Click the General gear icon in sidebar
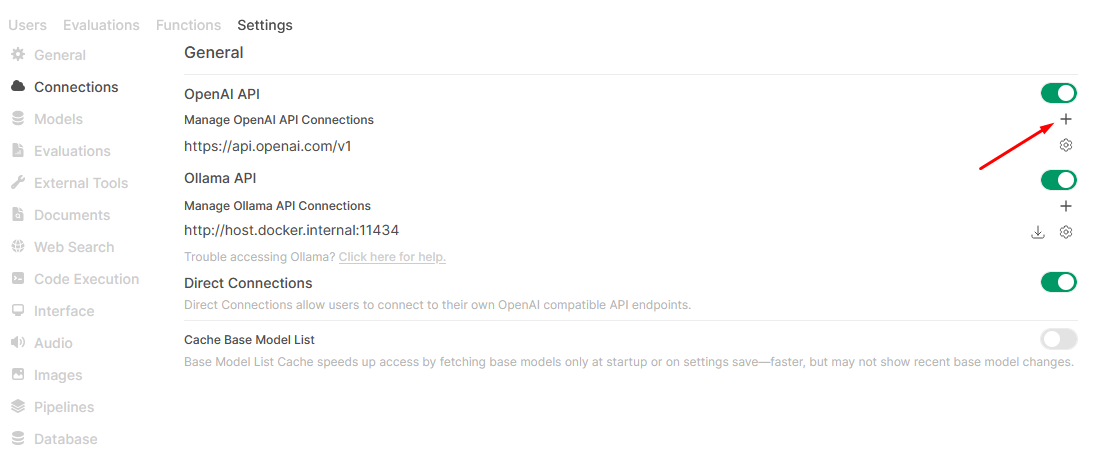 [18, 55]
